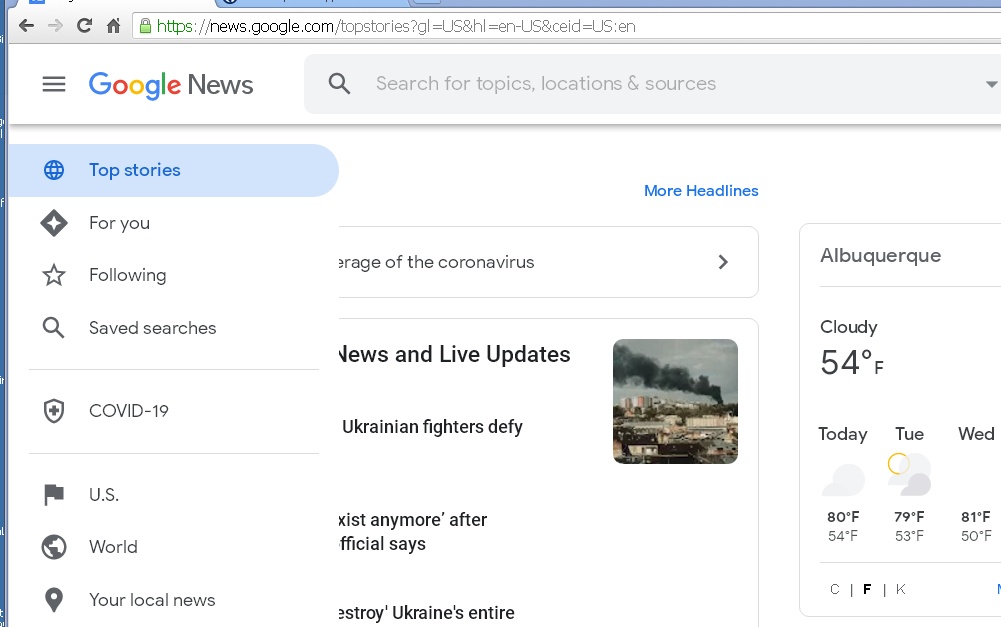The image size is (1001, 627).
Task: Click the Albuquerque weather location title
Action: tap(880, 255)
